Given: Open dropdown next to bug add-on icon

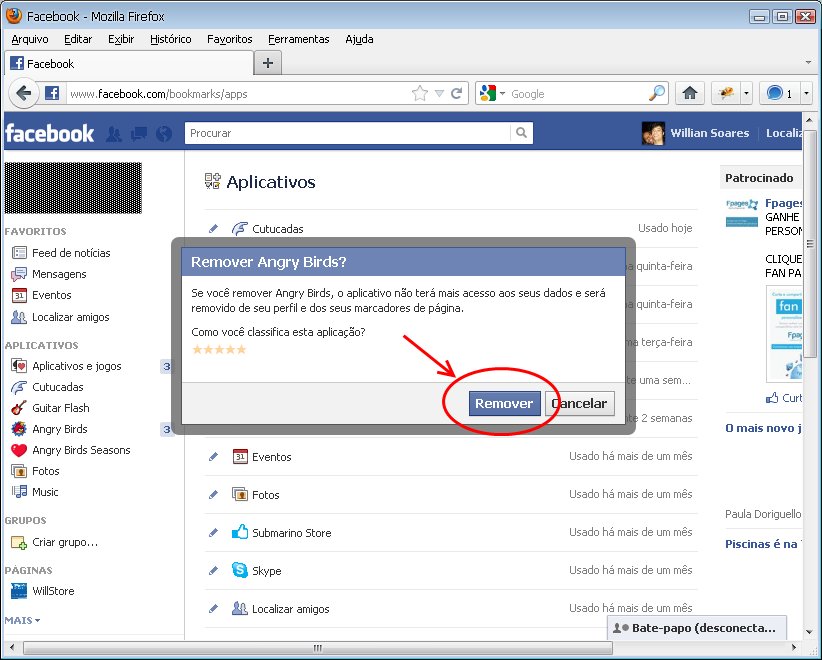Looking at the screenshot, I should pyautogui.click(x=747, y=93).
